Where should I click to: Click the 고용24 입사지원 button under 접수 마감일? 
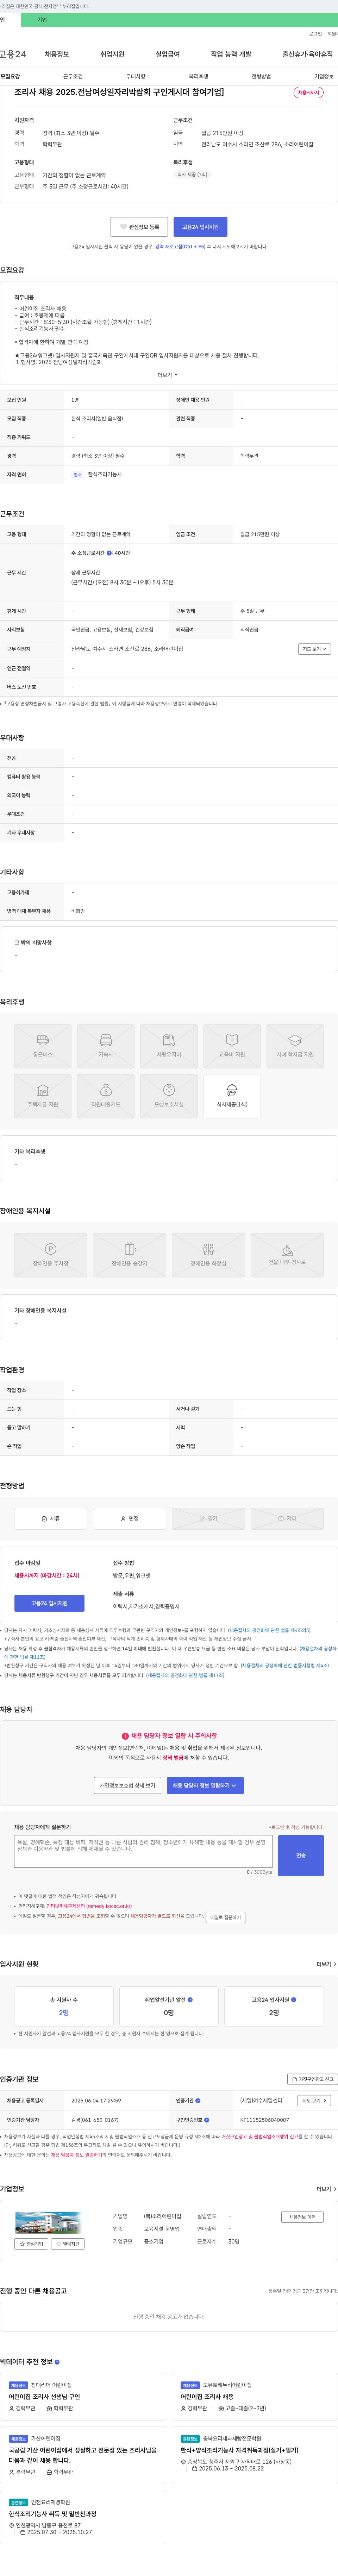pyautogui.click(x=49, y=1603)
